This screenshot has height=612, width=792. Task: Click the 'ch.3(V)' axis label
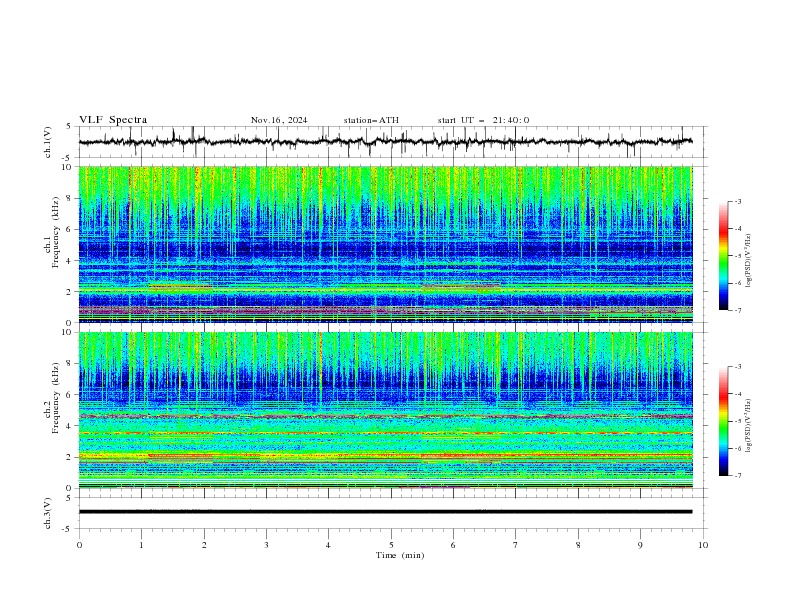(48, 513)
